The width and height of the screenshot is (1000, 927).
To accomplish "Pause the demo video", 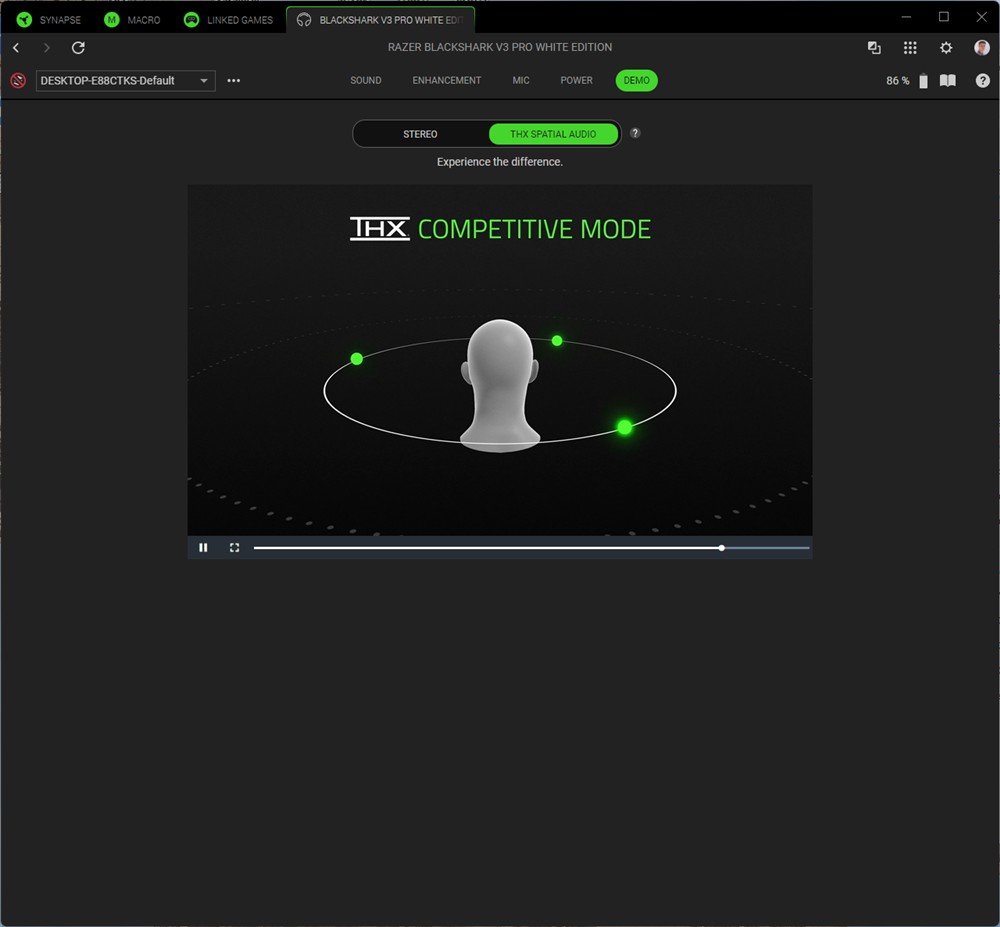I will point(203,548).
